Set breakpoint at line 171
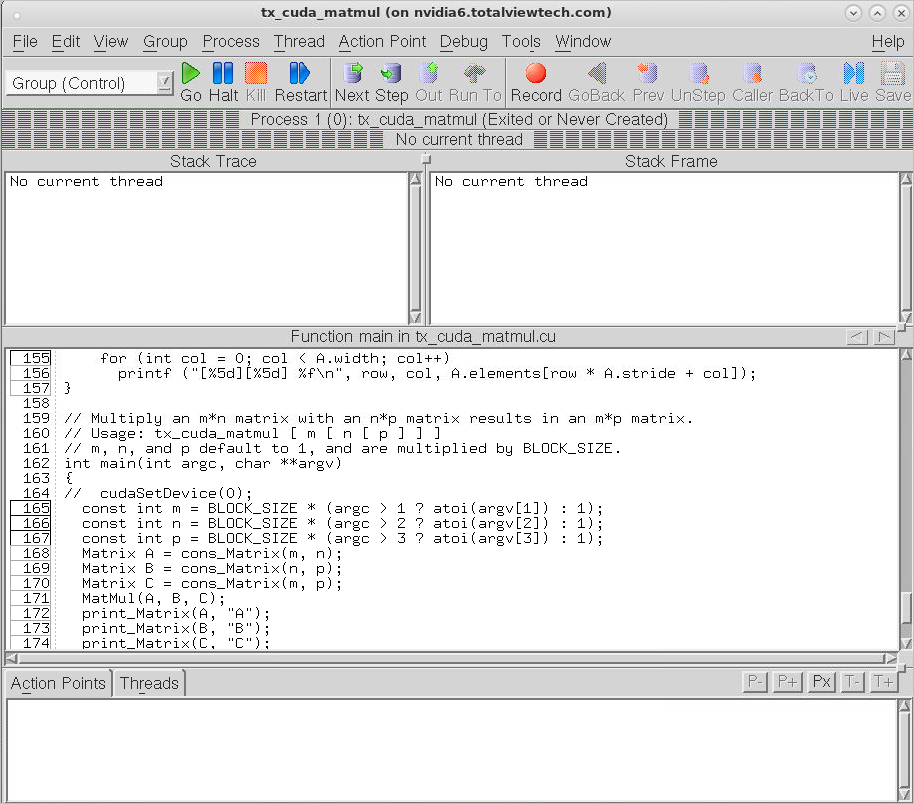 coord(31,598)
